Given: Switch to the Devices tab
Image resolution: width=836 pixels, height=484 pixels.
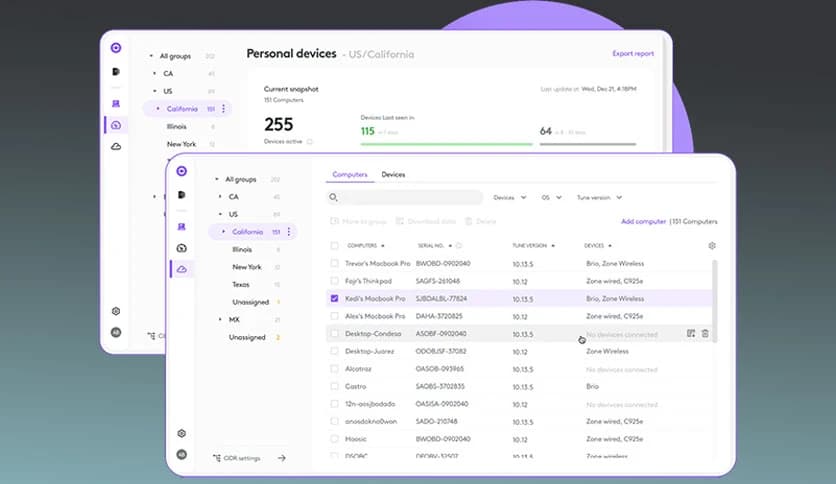Looking at the screenshot, I should pyautogui.click(x=393, y=175).
